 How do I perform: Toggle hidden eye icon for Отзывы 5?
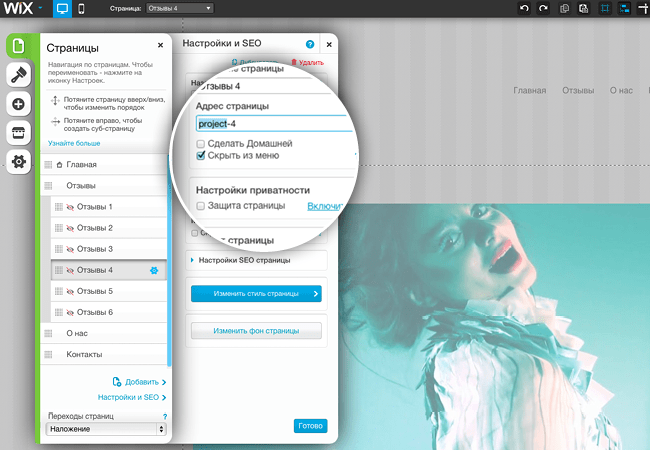click(x=70, y=291)
